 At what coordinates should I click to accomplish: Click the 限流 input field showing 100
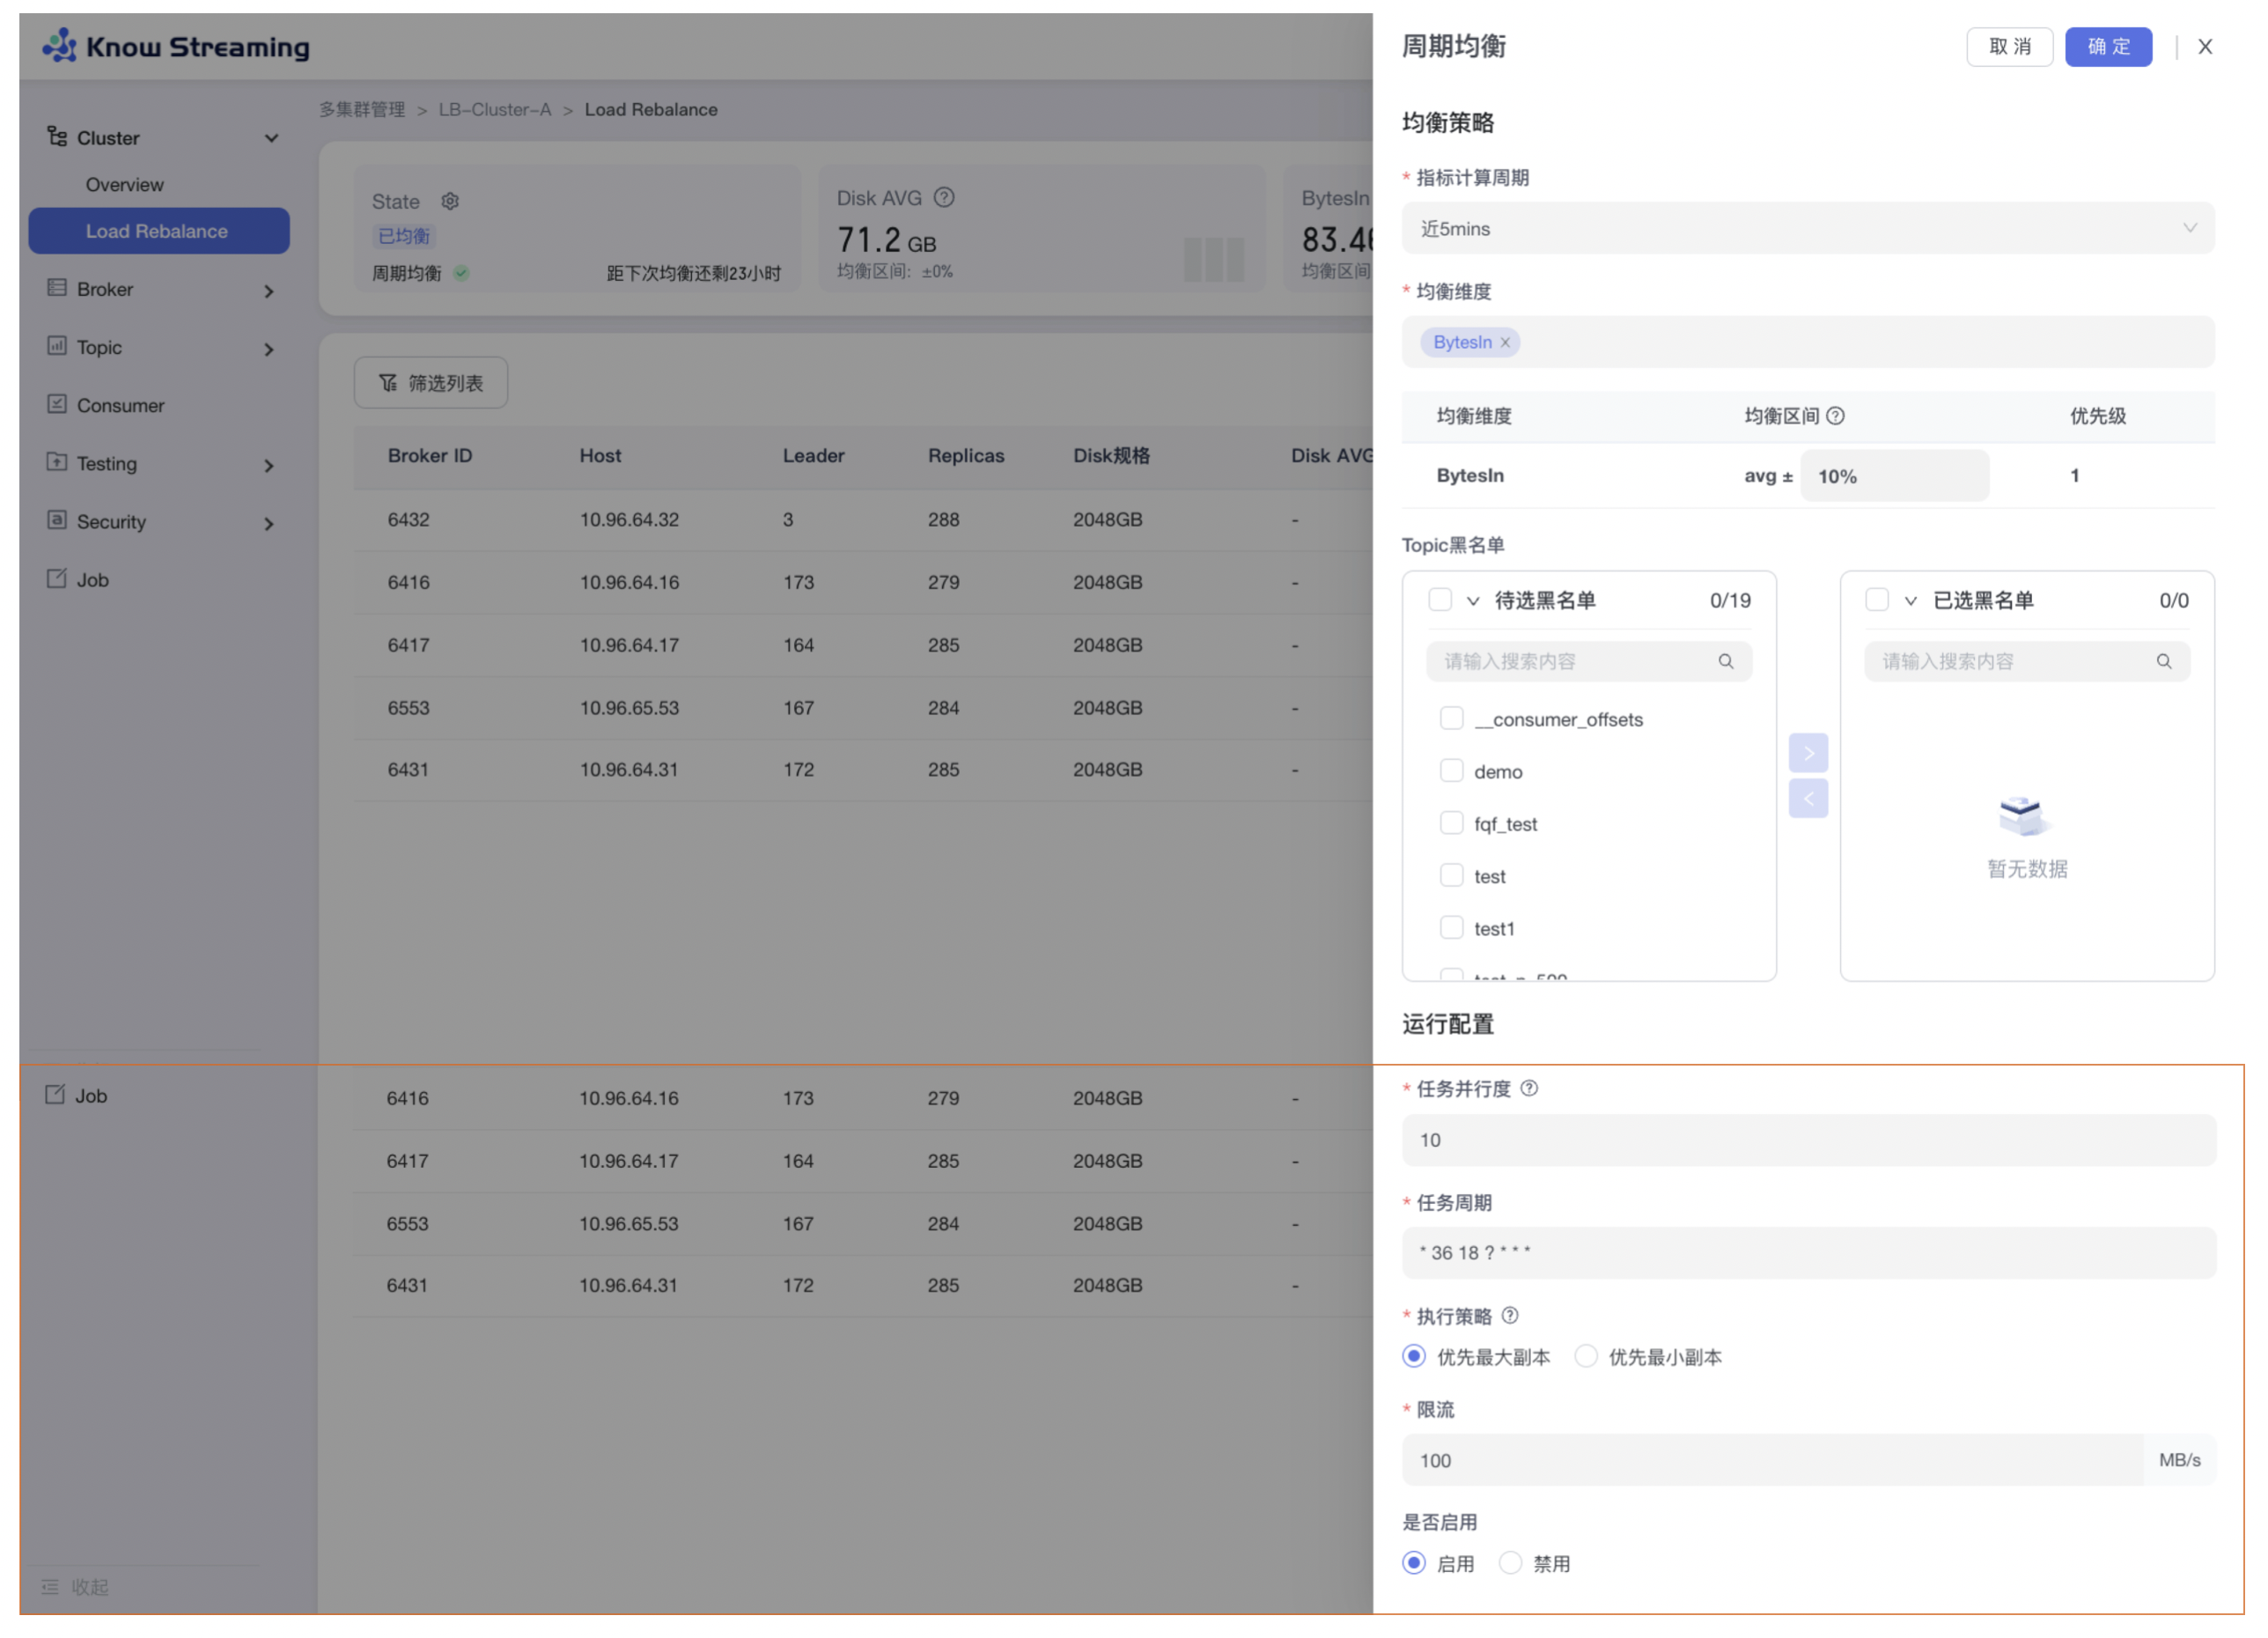(x=1770, y=1460)
